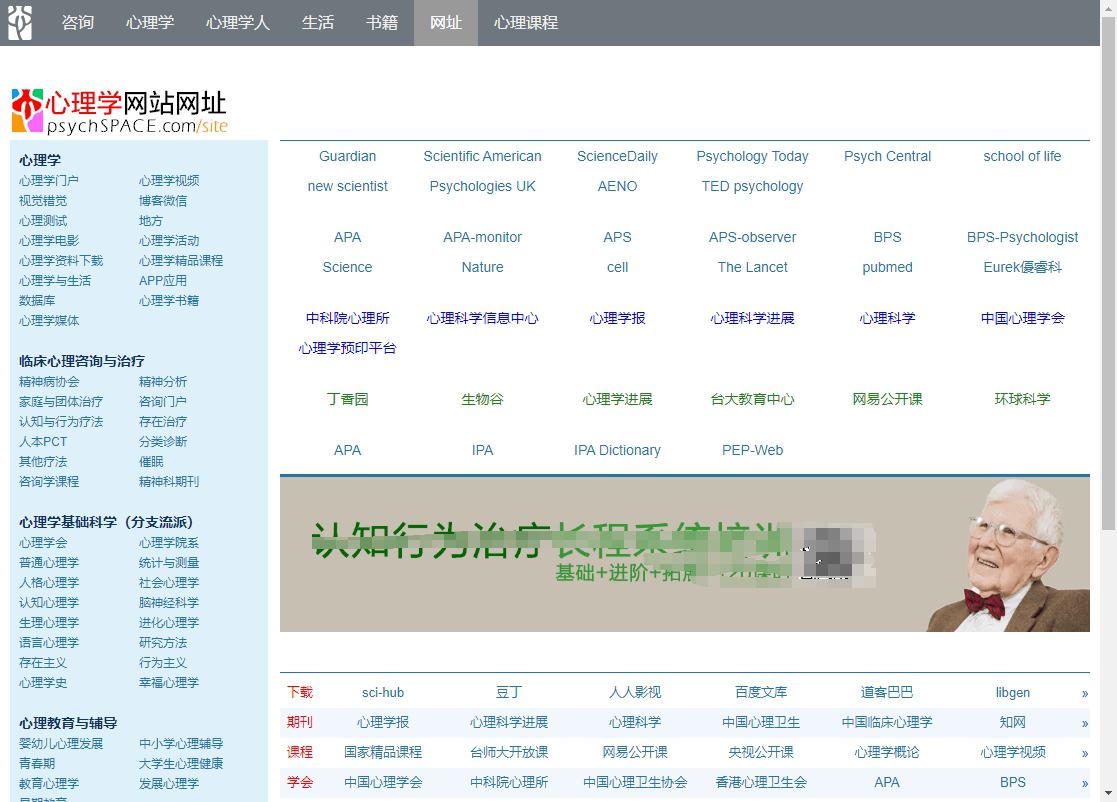
Task: Expand the 课程 row with » arrow
Action: (x=1084, y=753)
